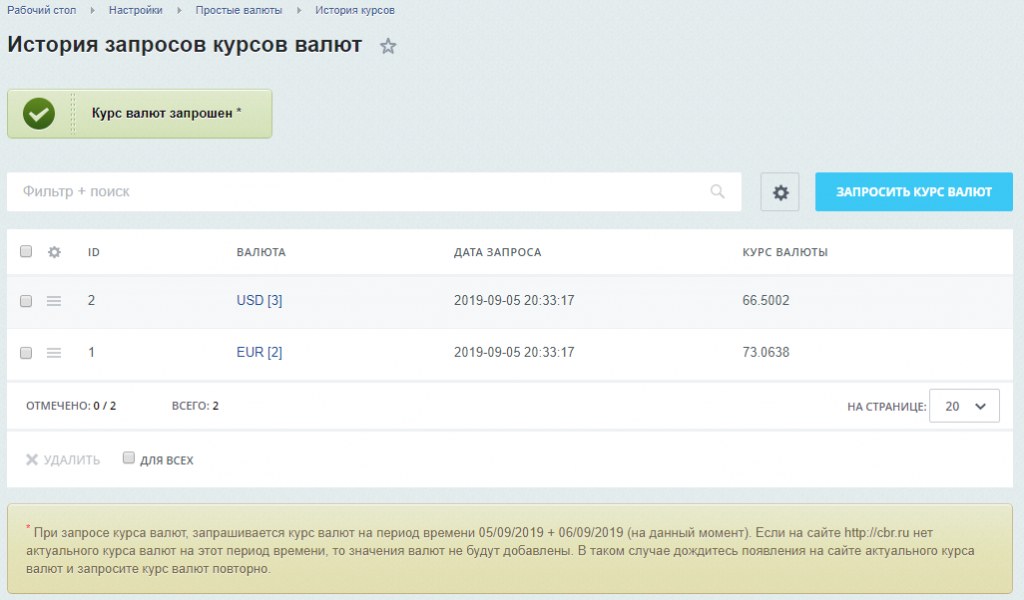Navigate to 'Простые валюты' breadcrumb
1024x600 pixels.
[x=238, y=10]
